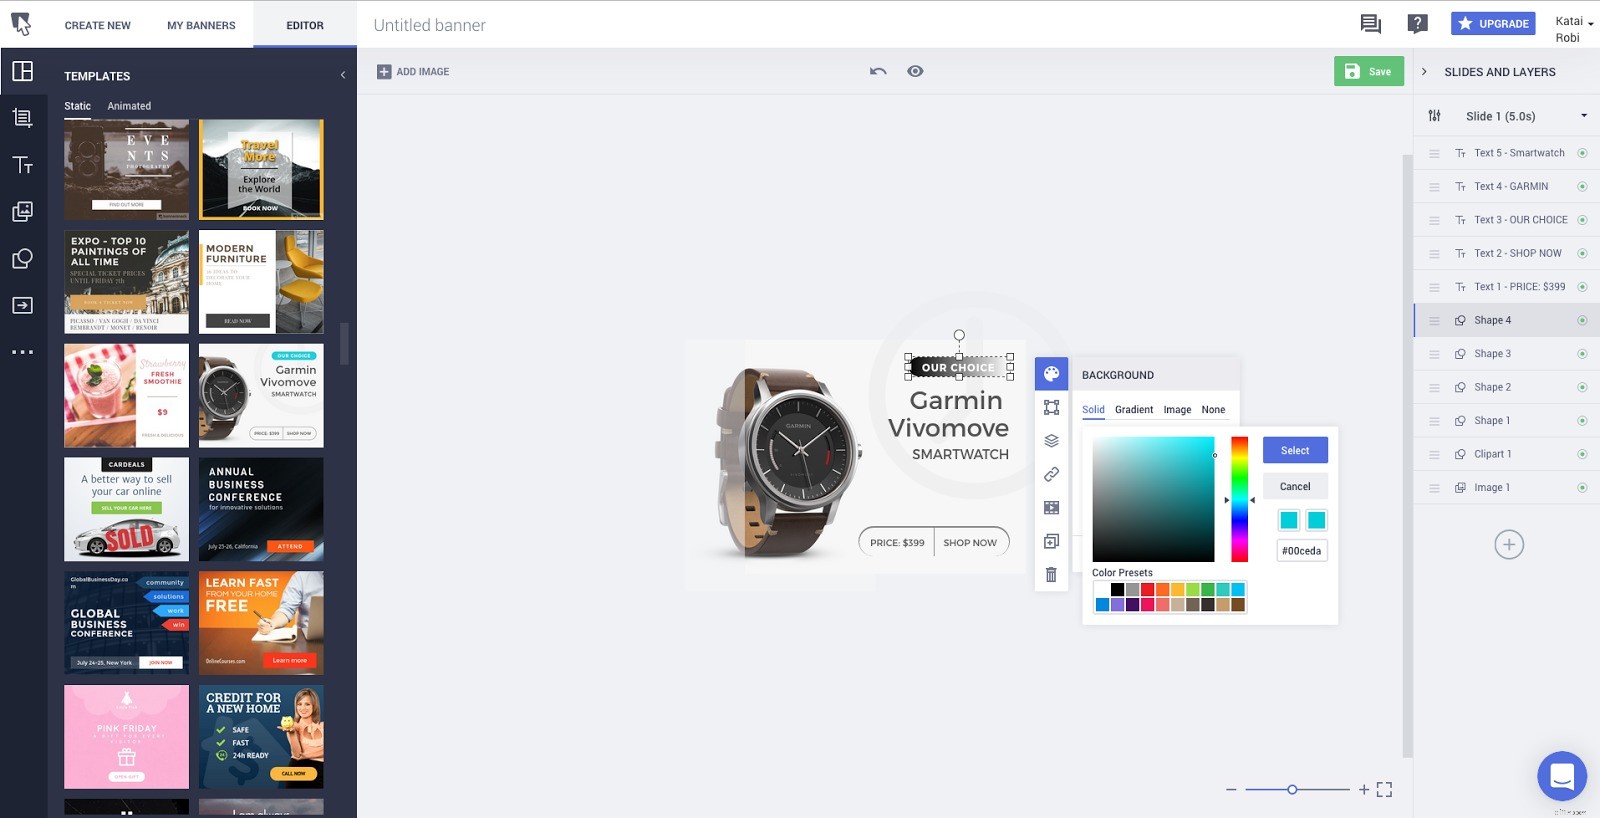The width and height of the screenshot is (1600, 818).
Task: Toggle visibility of Image 1 layer
Action: click(x=1582, y=488)
